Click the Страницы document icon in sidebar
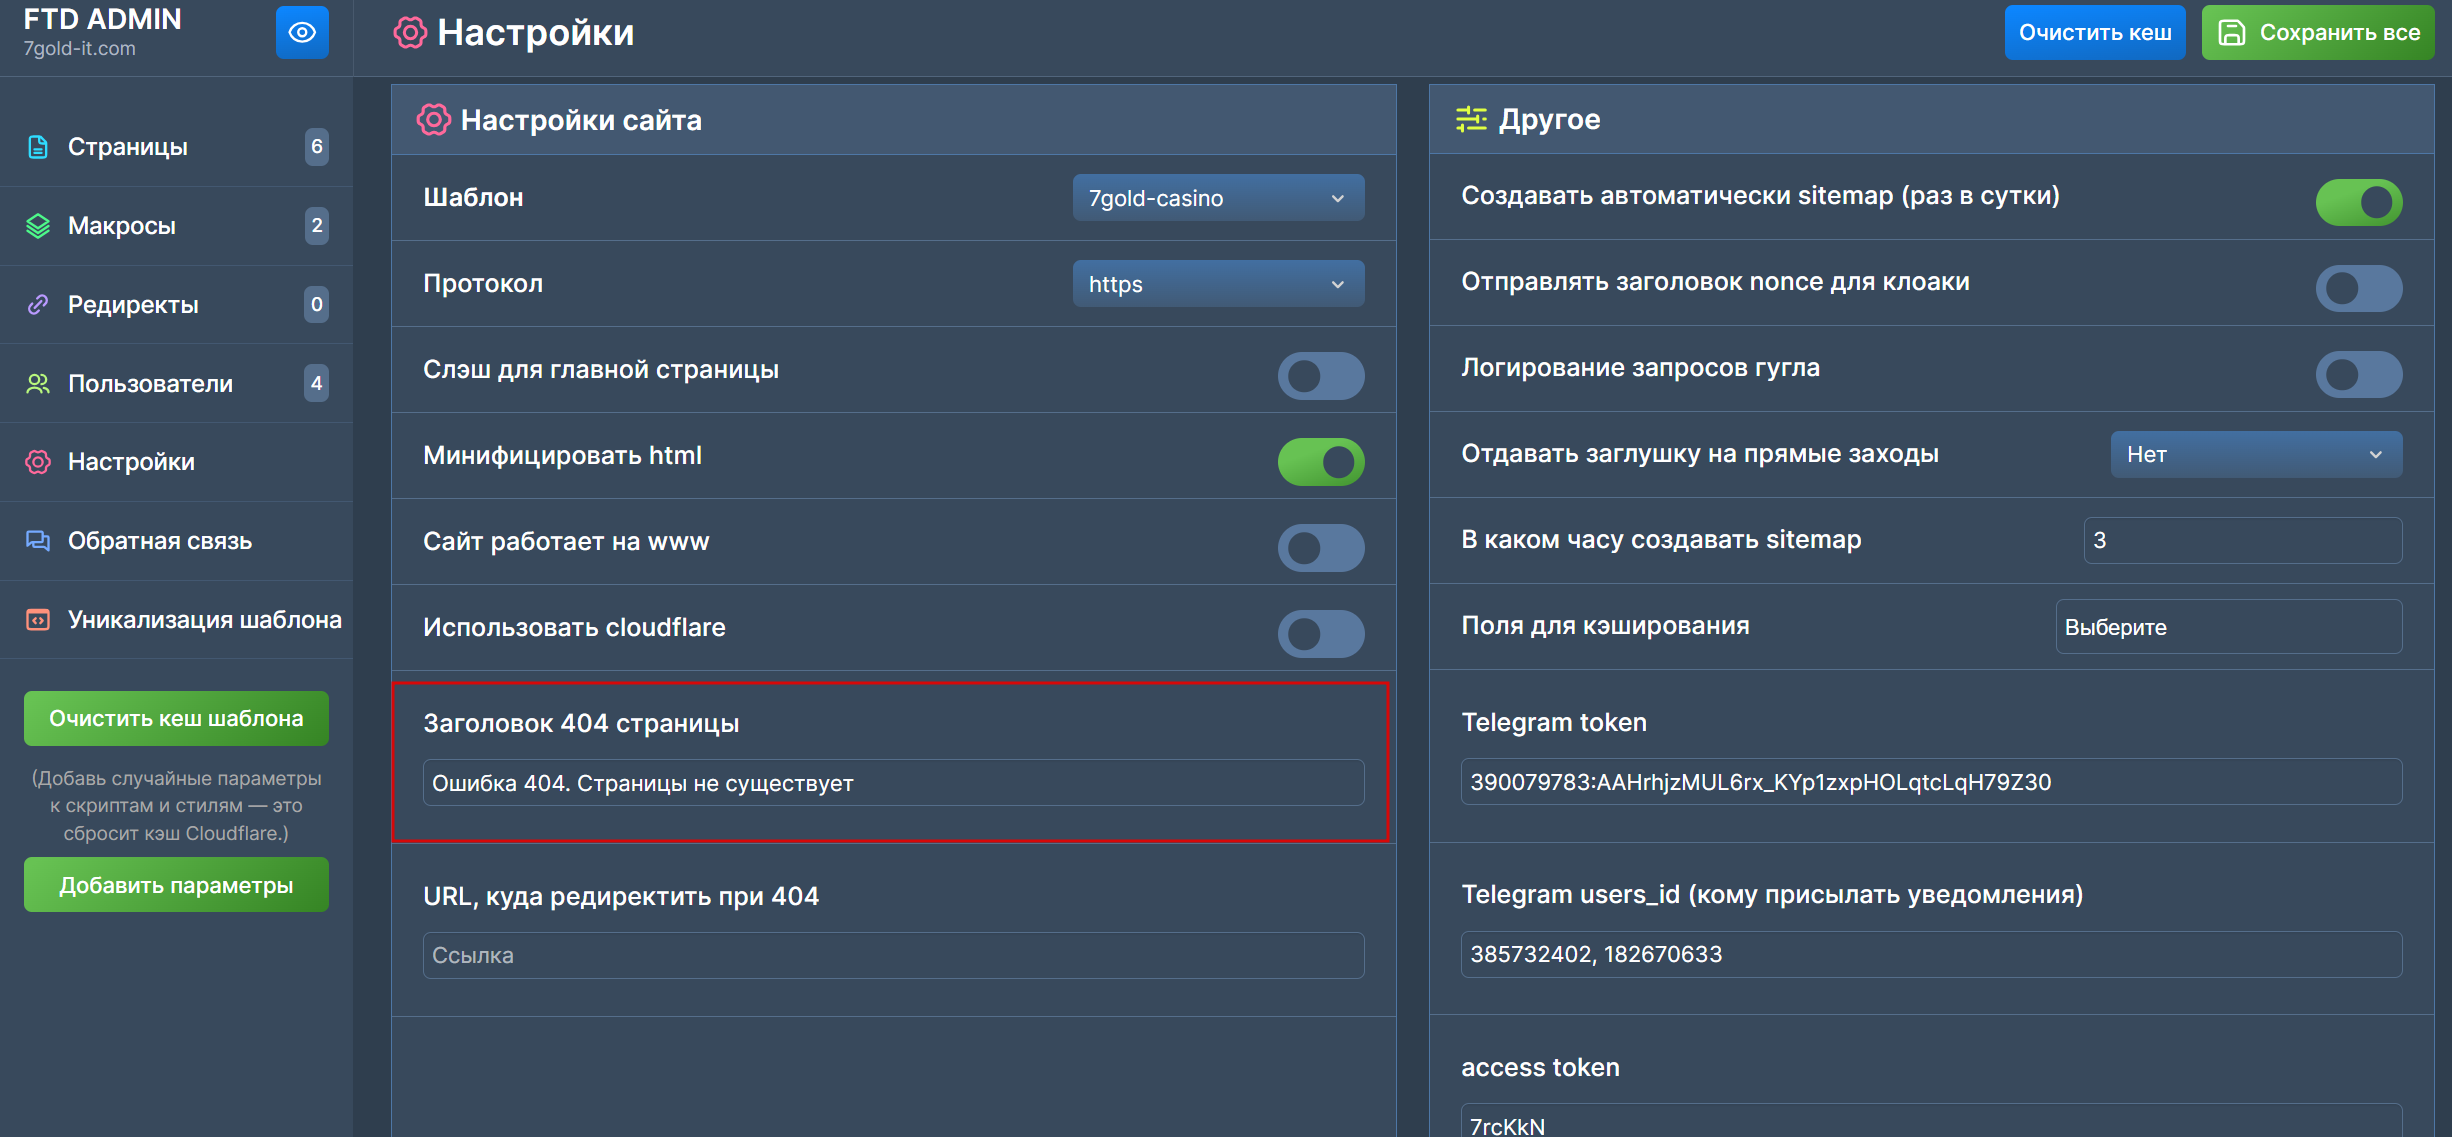Screen dimensions: 2452x1137 pyautogui.click(x=38, y=147)
